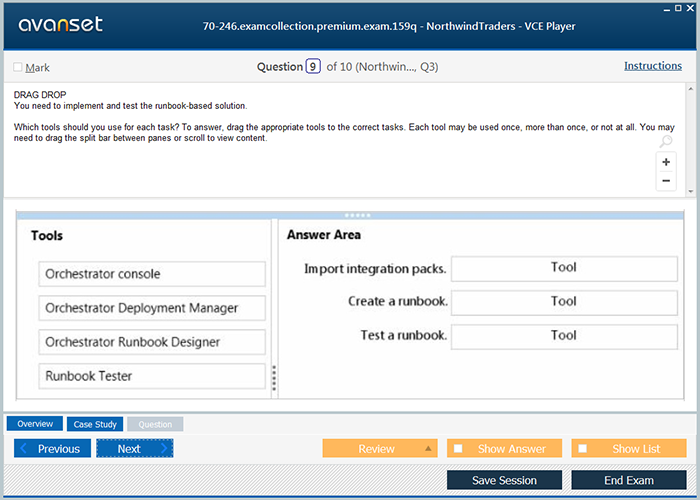Zoom out with the minus button

tap(666, 181)
